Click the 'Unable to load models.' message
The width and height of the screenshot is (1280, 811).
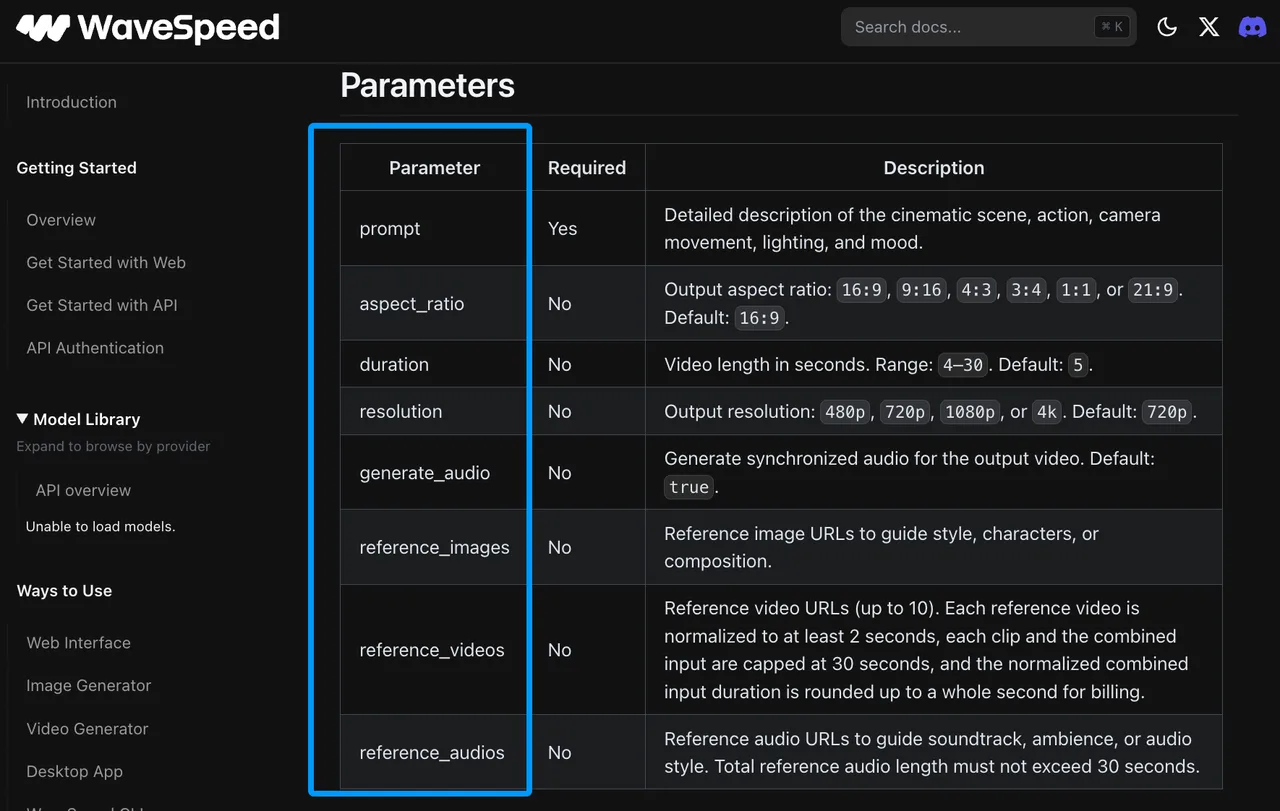(x=100, y=526)
